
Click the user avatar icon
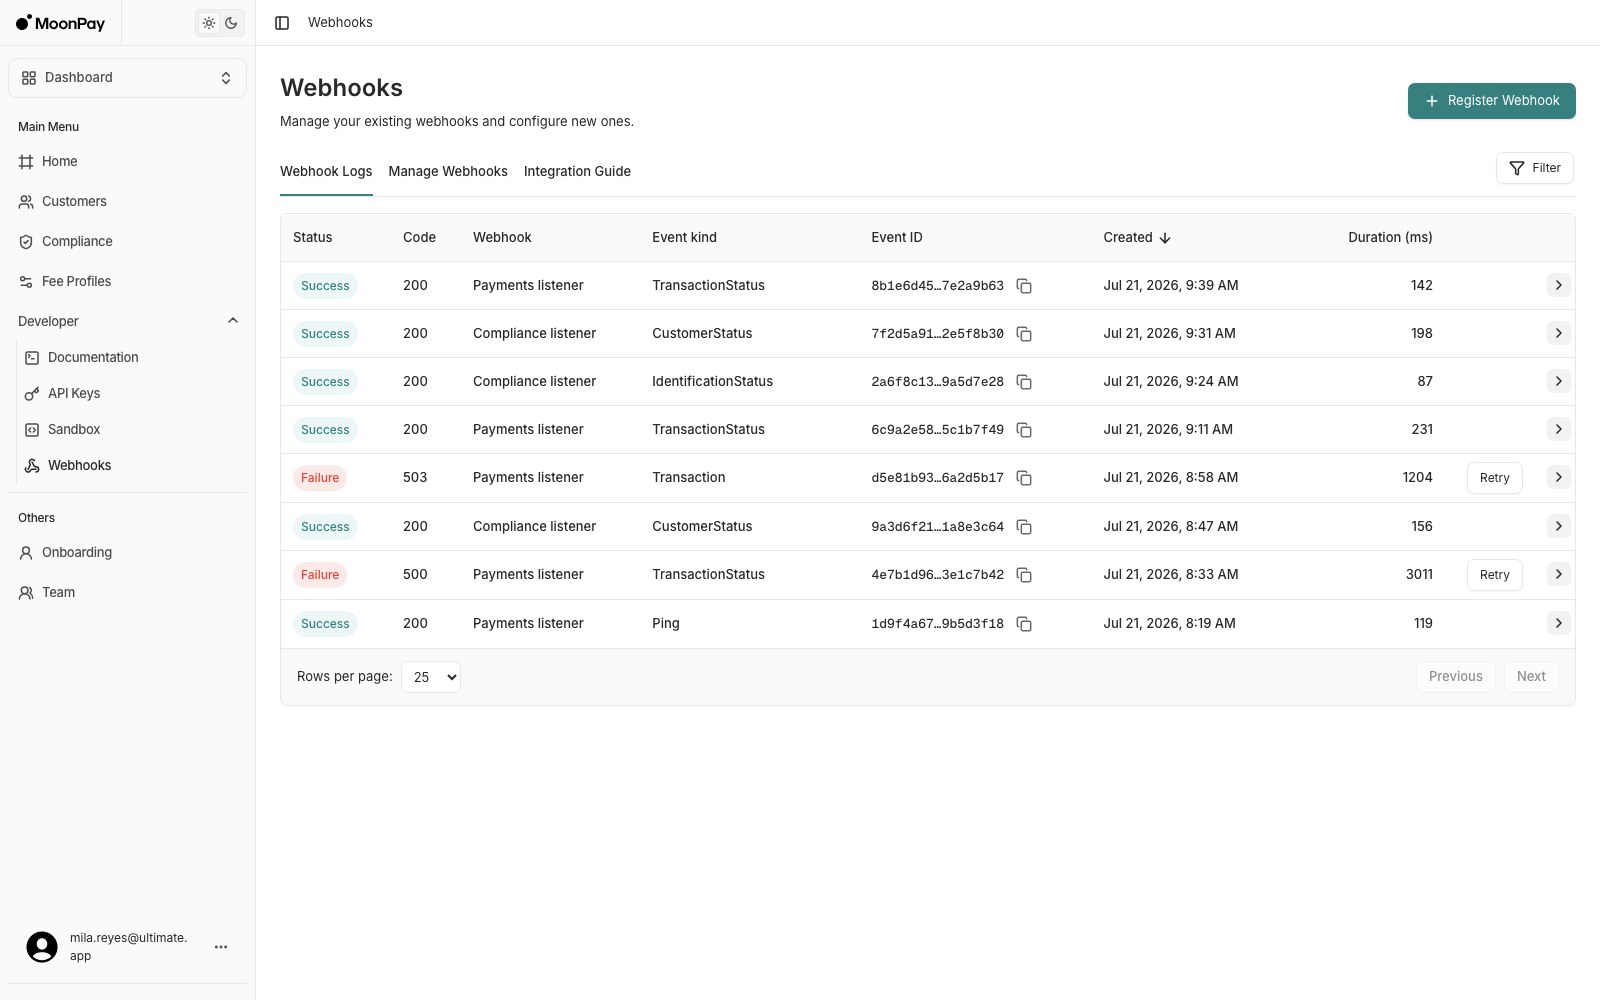(x=42, y=947)
